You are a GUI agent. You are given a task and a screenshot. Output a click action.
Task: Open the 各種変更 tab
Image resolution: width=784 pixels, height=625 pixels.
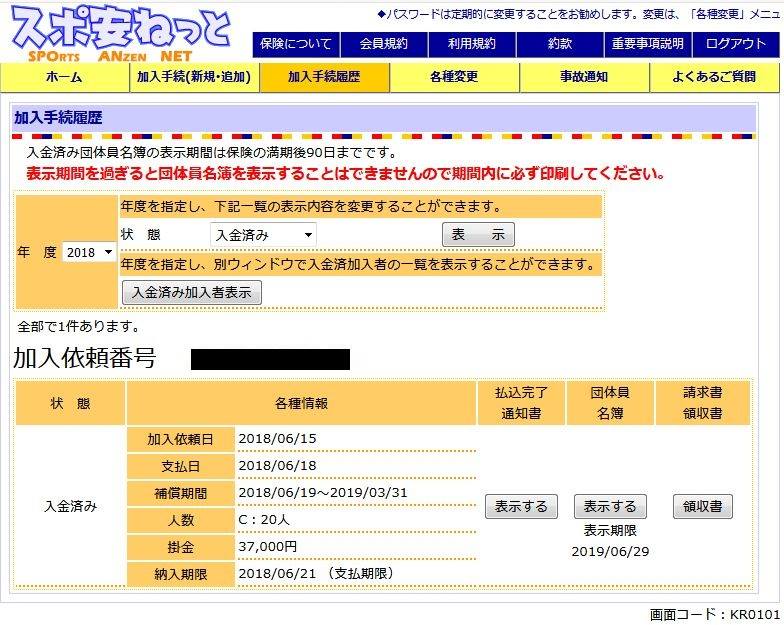coord(454,77)
